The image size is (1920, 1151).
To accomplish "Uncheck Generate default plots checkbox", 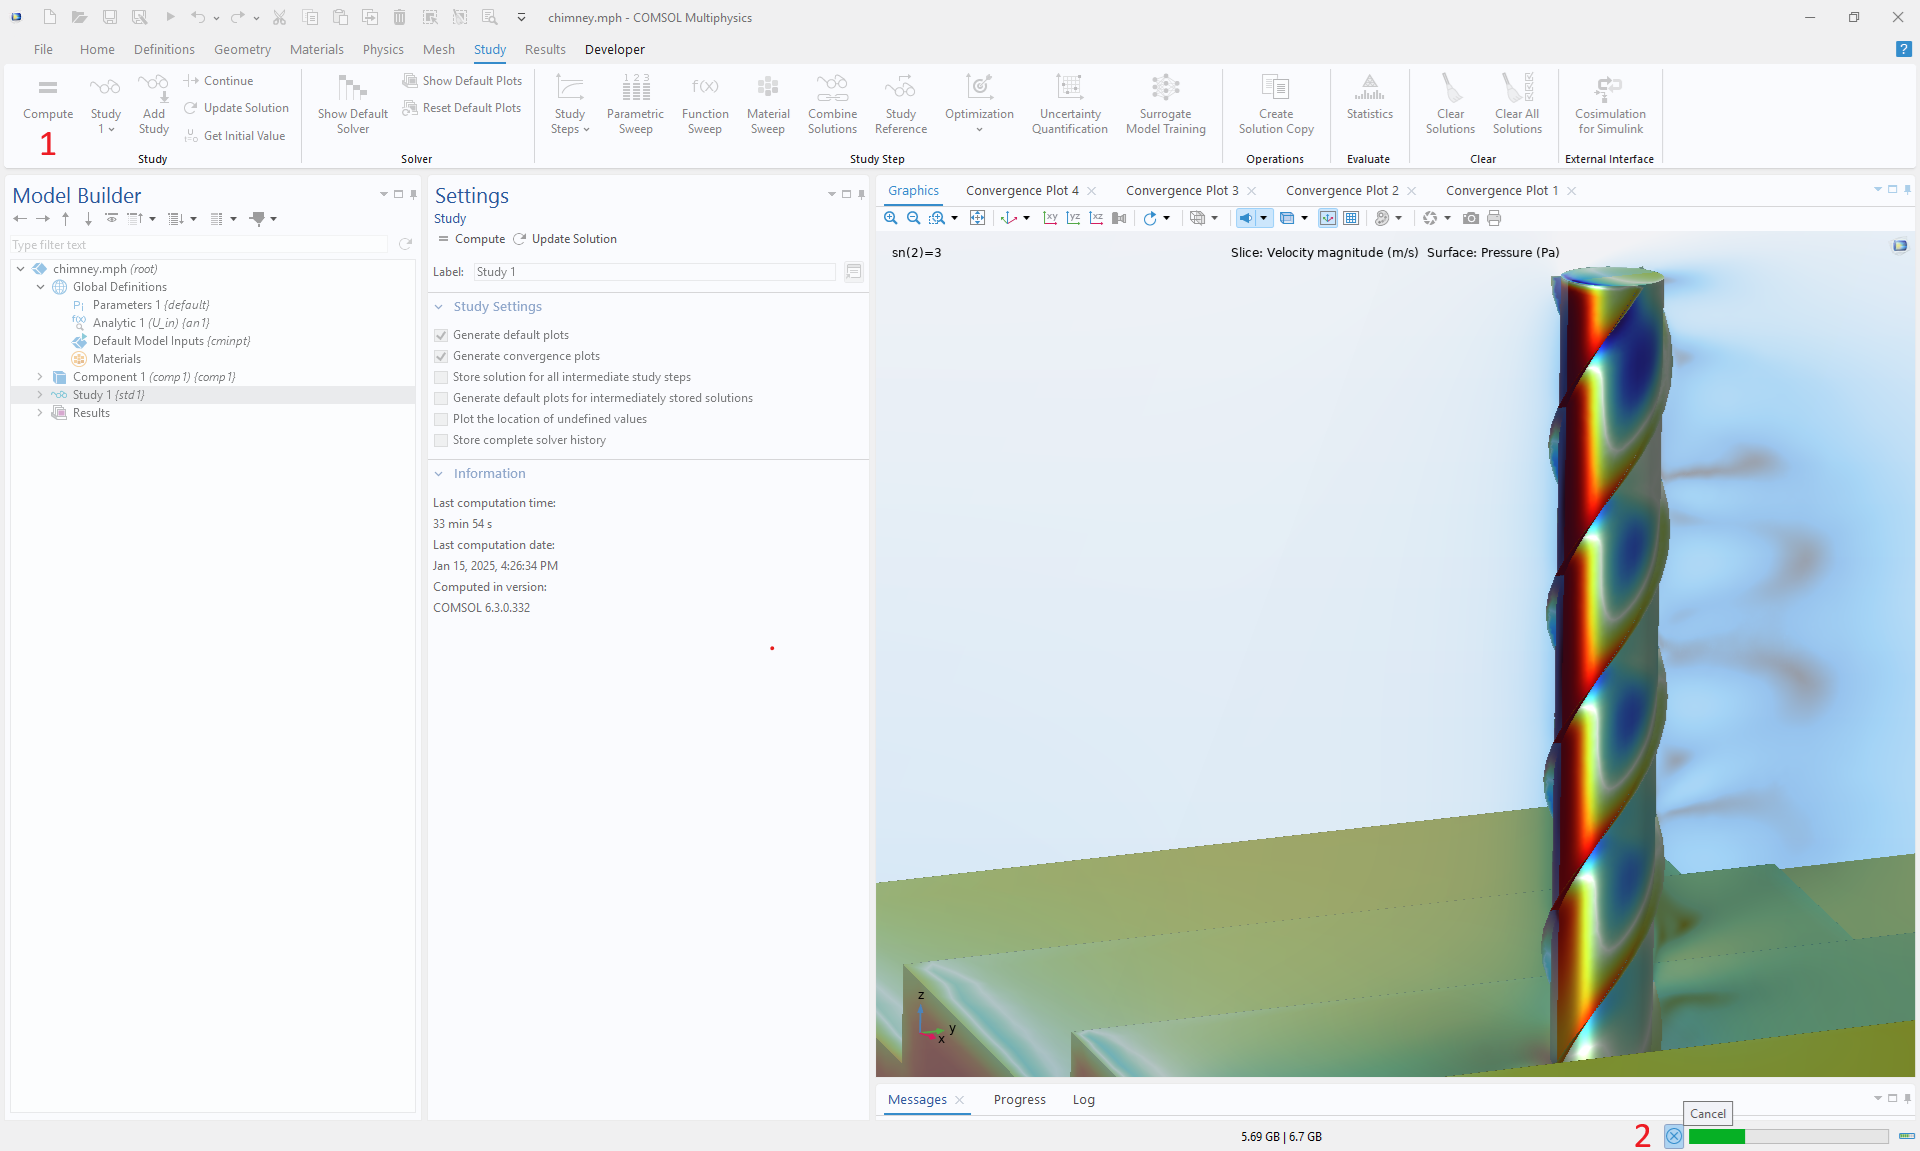I will pos(441,335).
